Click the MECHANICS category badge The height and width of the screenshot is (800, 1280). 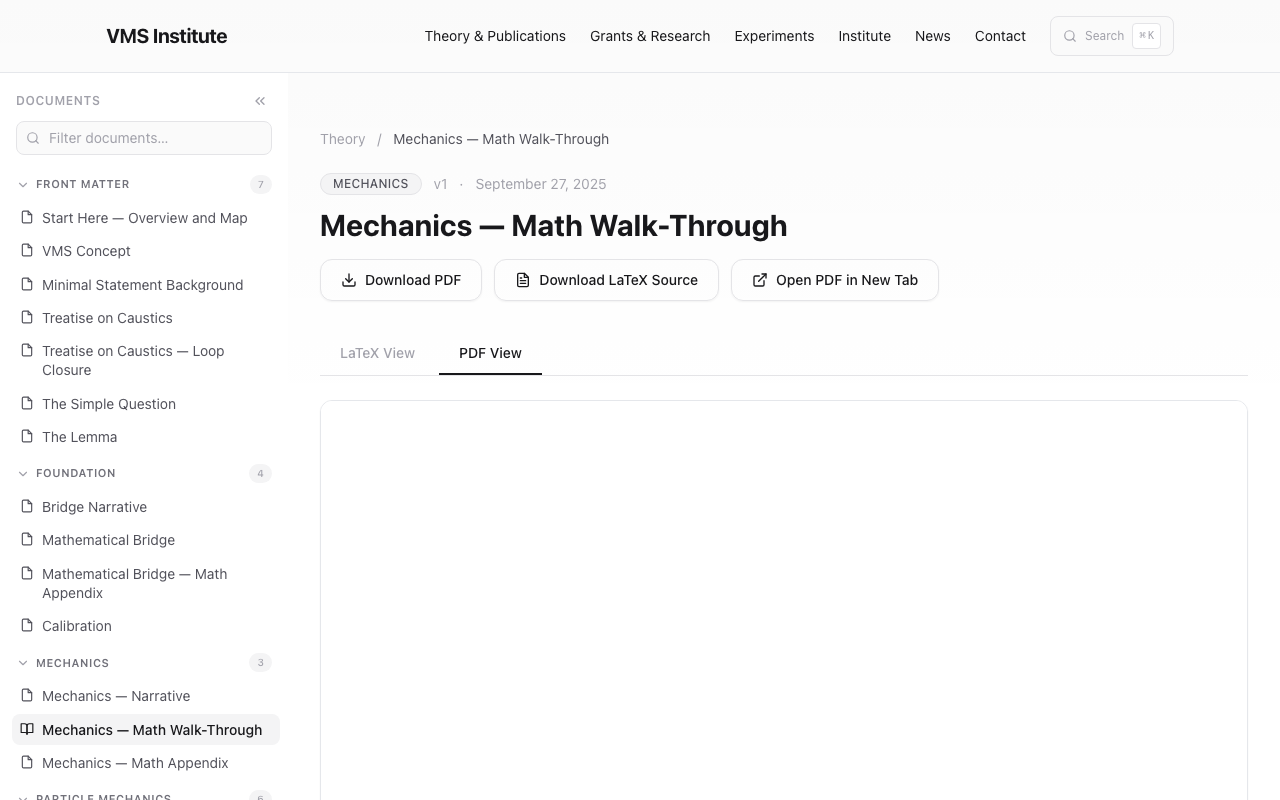(x=371, y=184)
